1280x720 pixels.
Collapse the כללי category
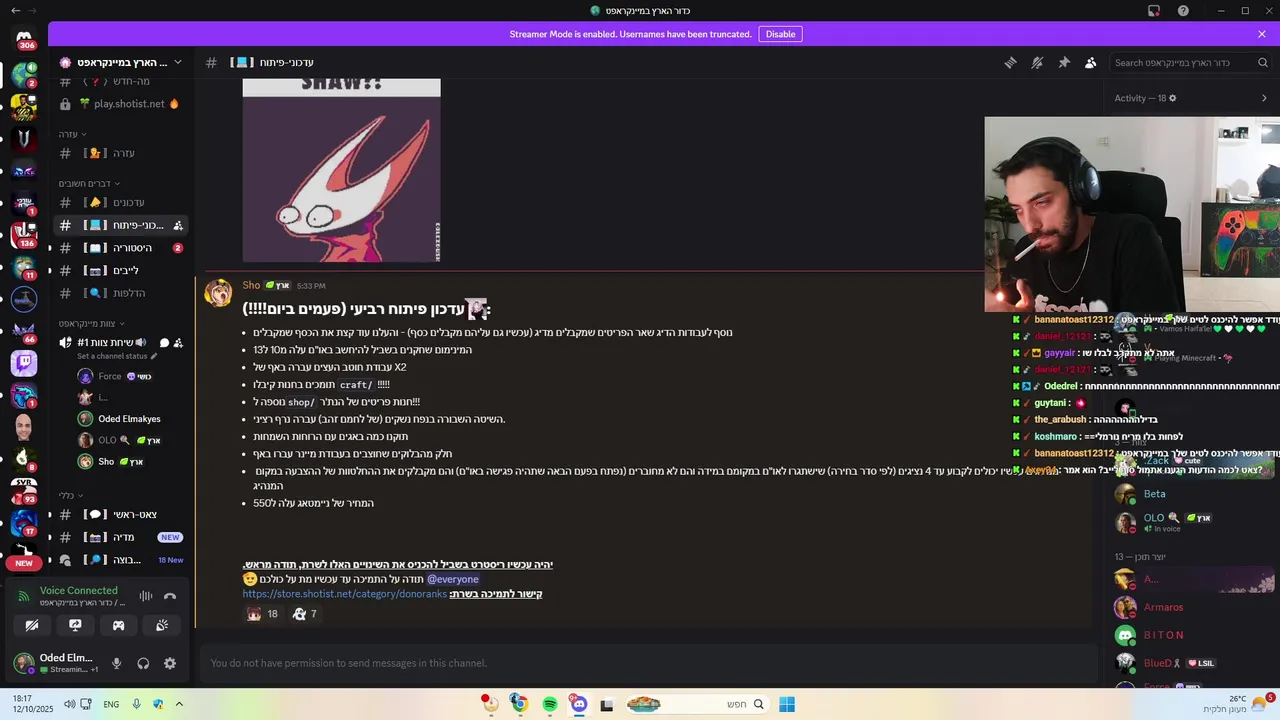[x=71, y=495]
